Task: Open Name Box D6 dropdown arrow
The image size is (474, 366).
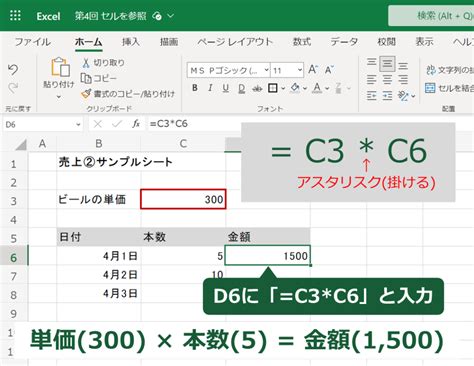Action: pos(78,125)
